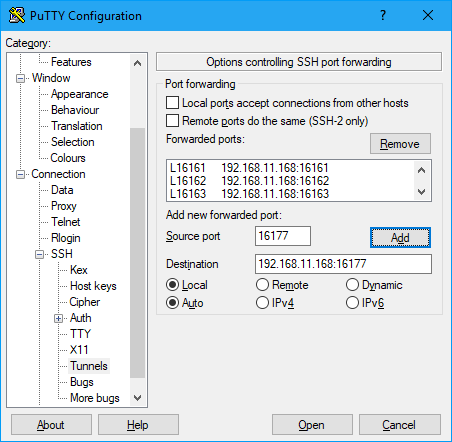The image size is (452, 442).
Task: Open the Translation category
Action: click(77, 126)
